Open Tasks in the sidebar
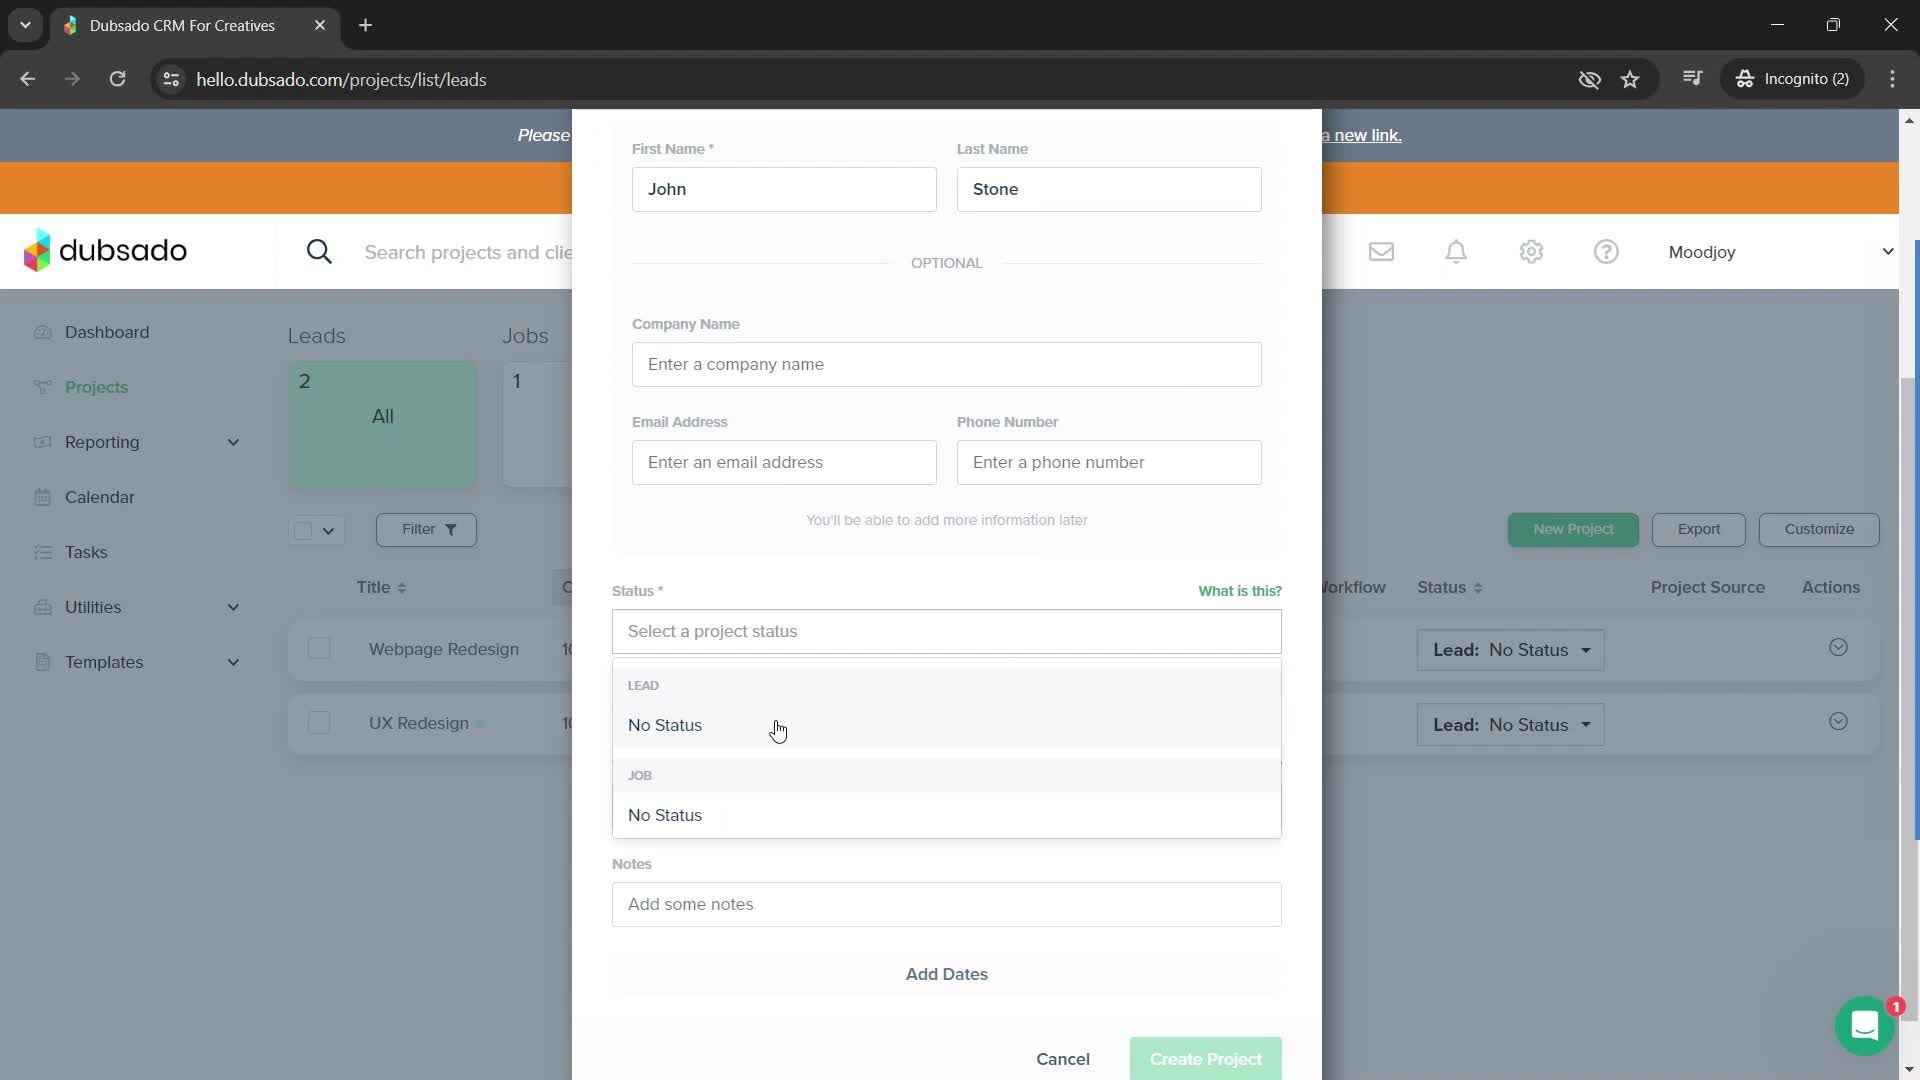 86,552
